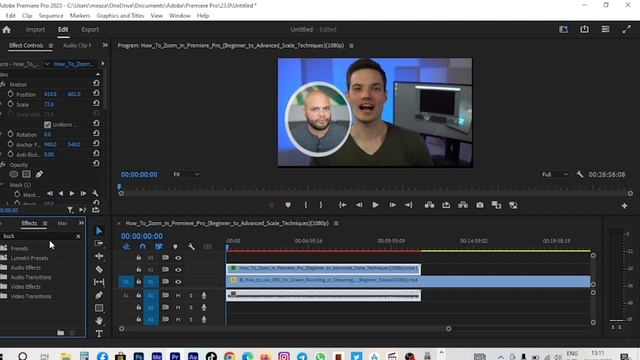Open timeline display settings wrench
Image resolution: width=640 pixels, height=360 pixels.
(x=191, y=247)
